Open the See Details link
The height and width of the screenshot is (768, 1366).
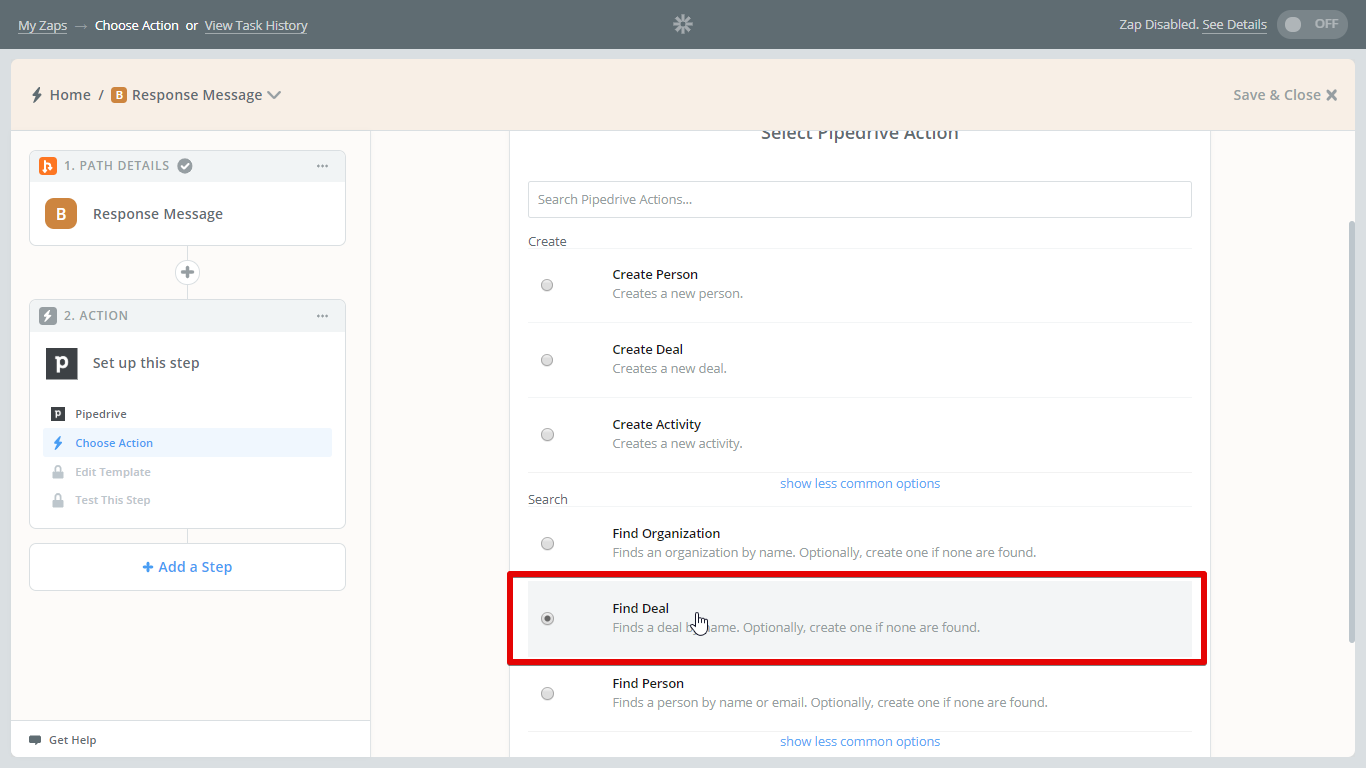(x=1234, y=25)
